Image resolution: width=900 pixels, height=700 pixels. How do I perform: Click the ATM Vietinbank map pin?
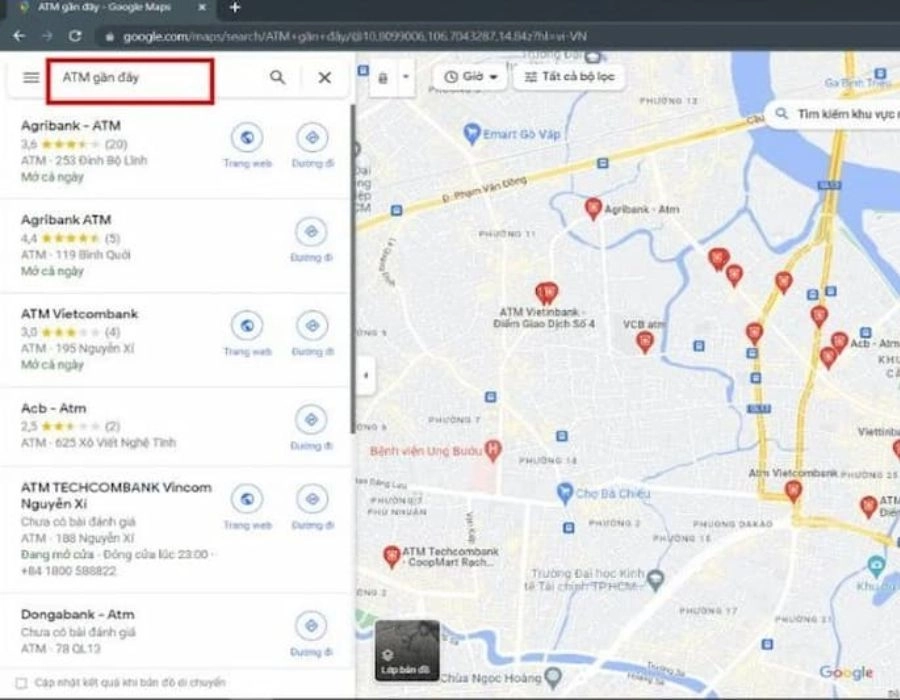(x=546, y=293)
